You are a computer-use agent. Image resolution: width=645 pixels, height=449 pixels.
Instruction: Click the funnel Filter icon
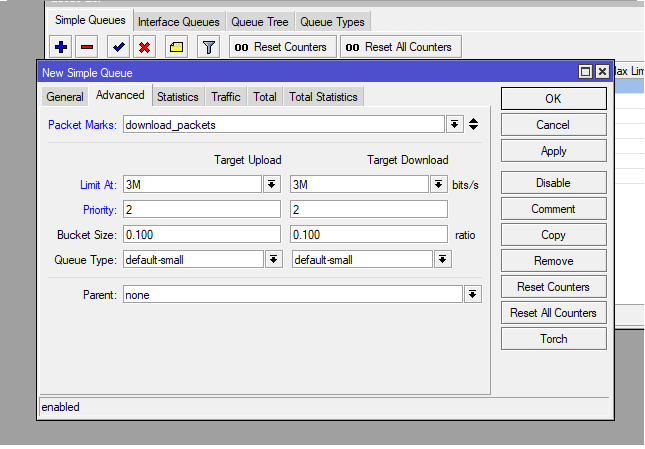click(x=208, y=47)
